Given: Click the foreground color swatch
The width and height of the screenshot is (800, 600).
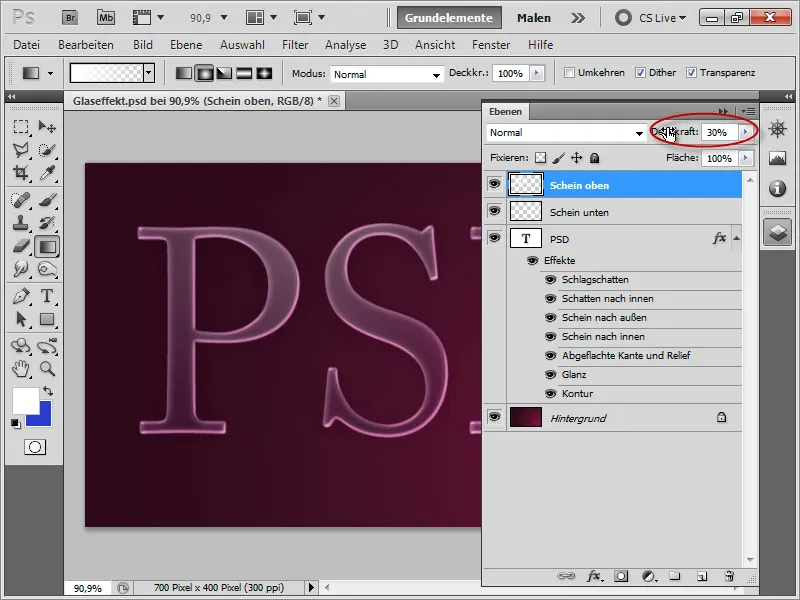Looking at the screenshot, I should (24, 401).
